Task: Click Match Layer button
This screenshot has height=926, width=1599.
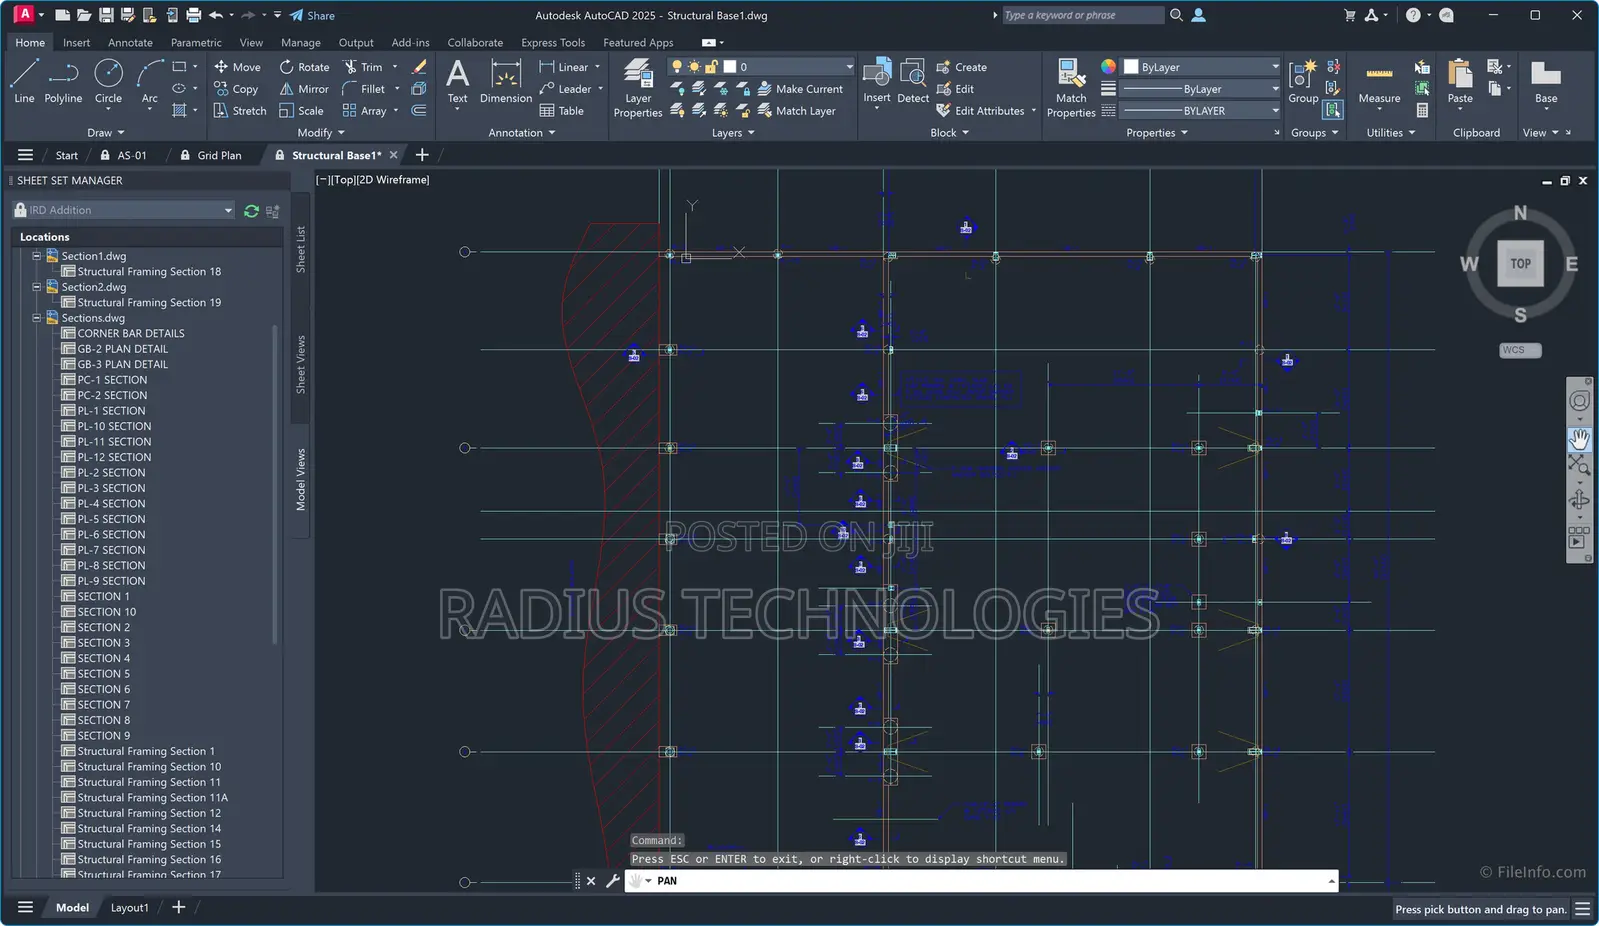Action: pyautogui.click(x=797, y=111)
